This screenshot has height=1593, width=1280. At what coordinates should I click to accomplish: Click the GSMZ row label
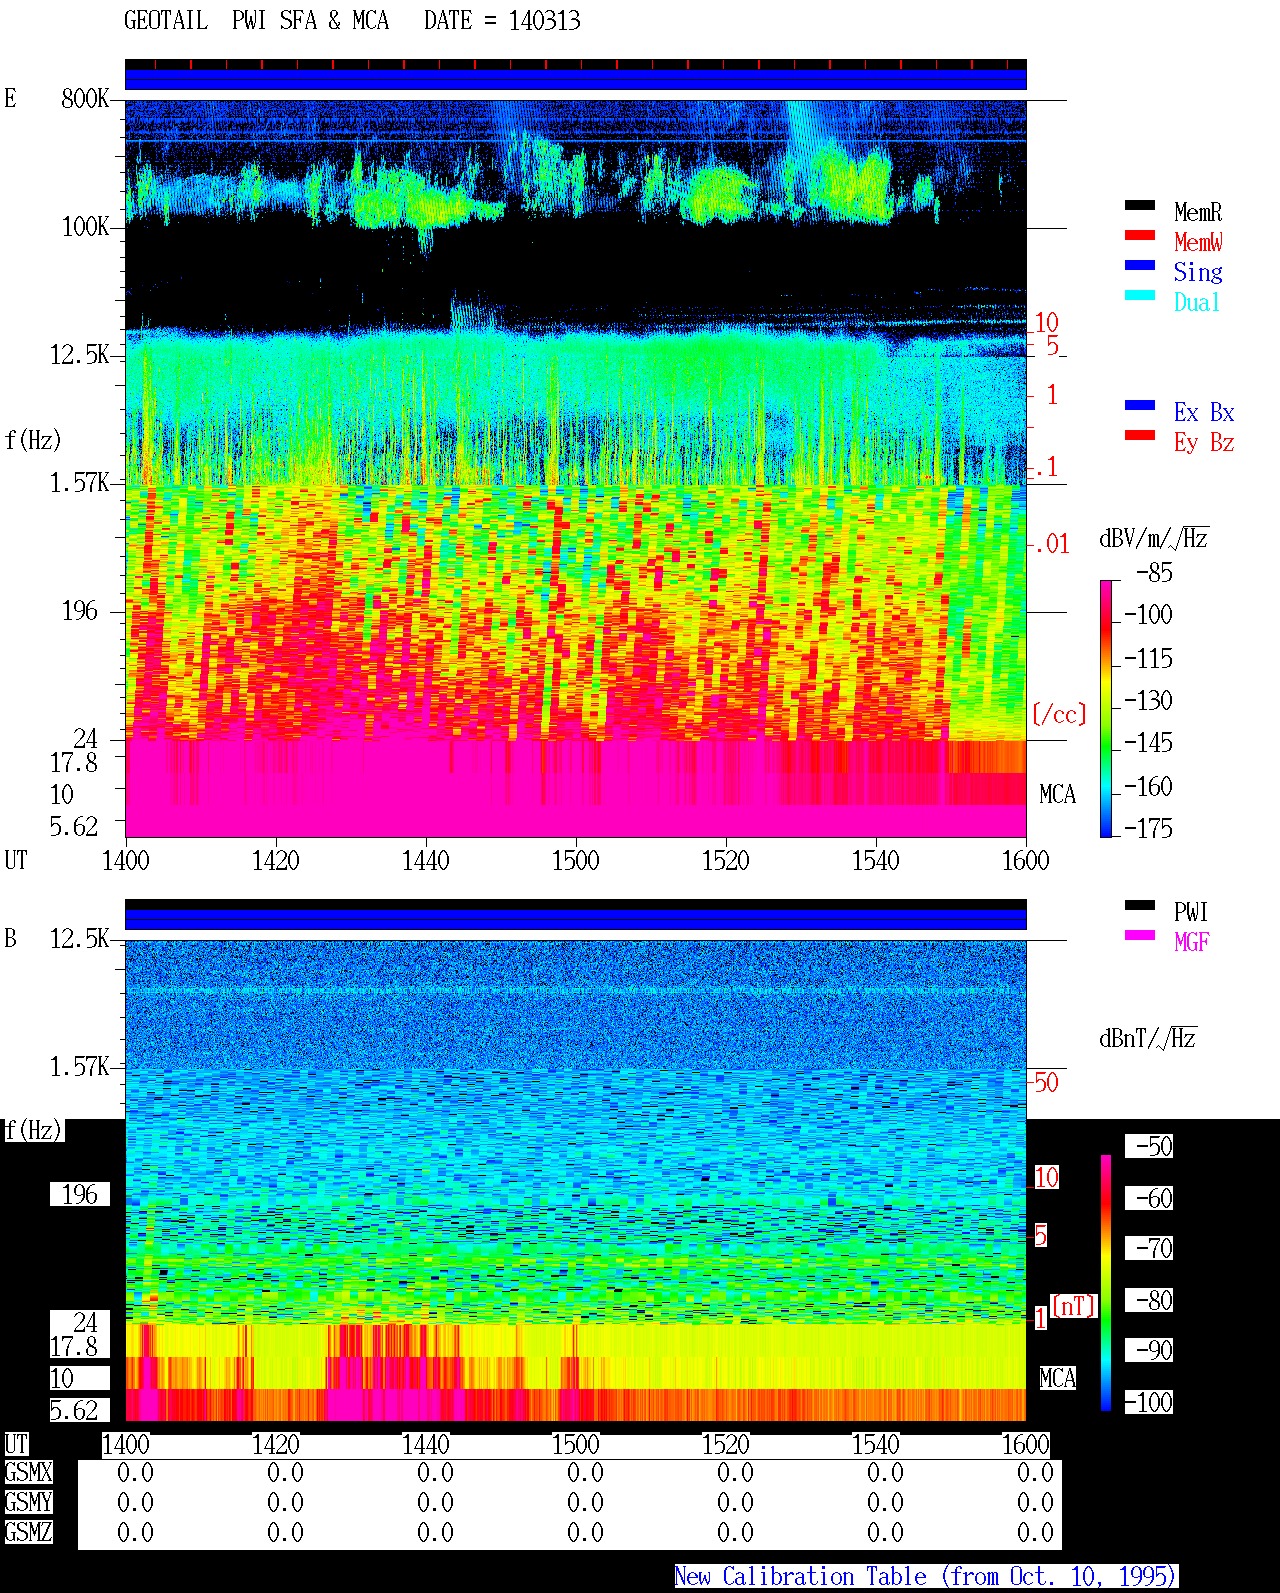point(28,1532)
